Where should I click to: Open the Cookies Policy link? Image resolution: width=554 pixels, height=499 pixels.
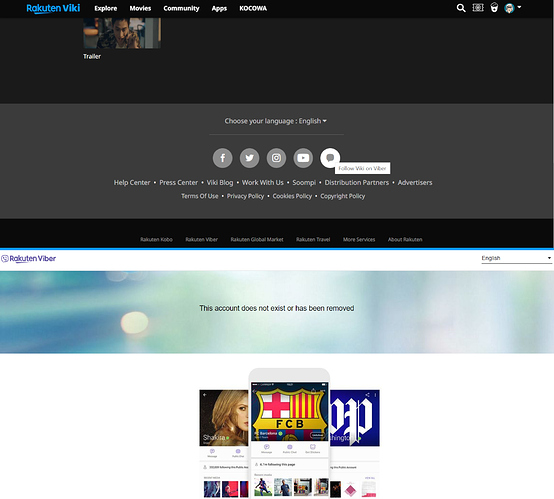292,196
